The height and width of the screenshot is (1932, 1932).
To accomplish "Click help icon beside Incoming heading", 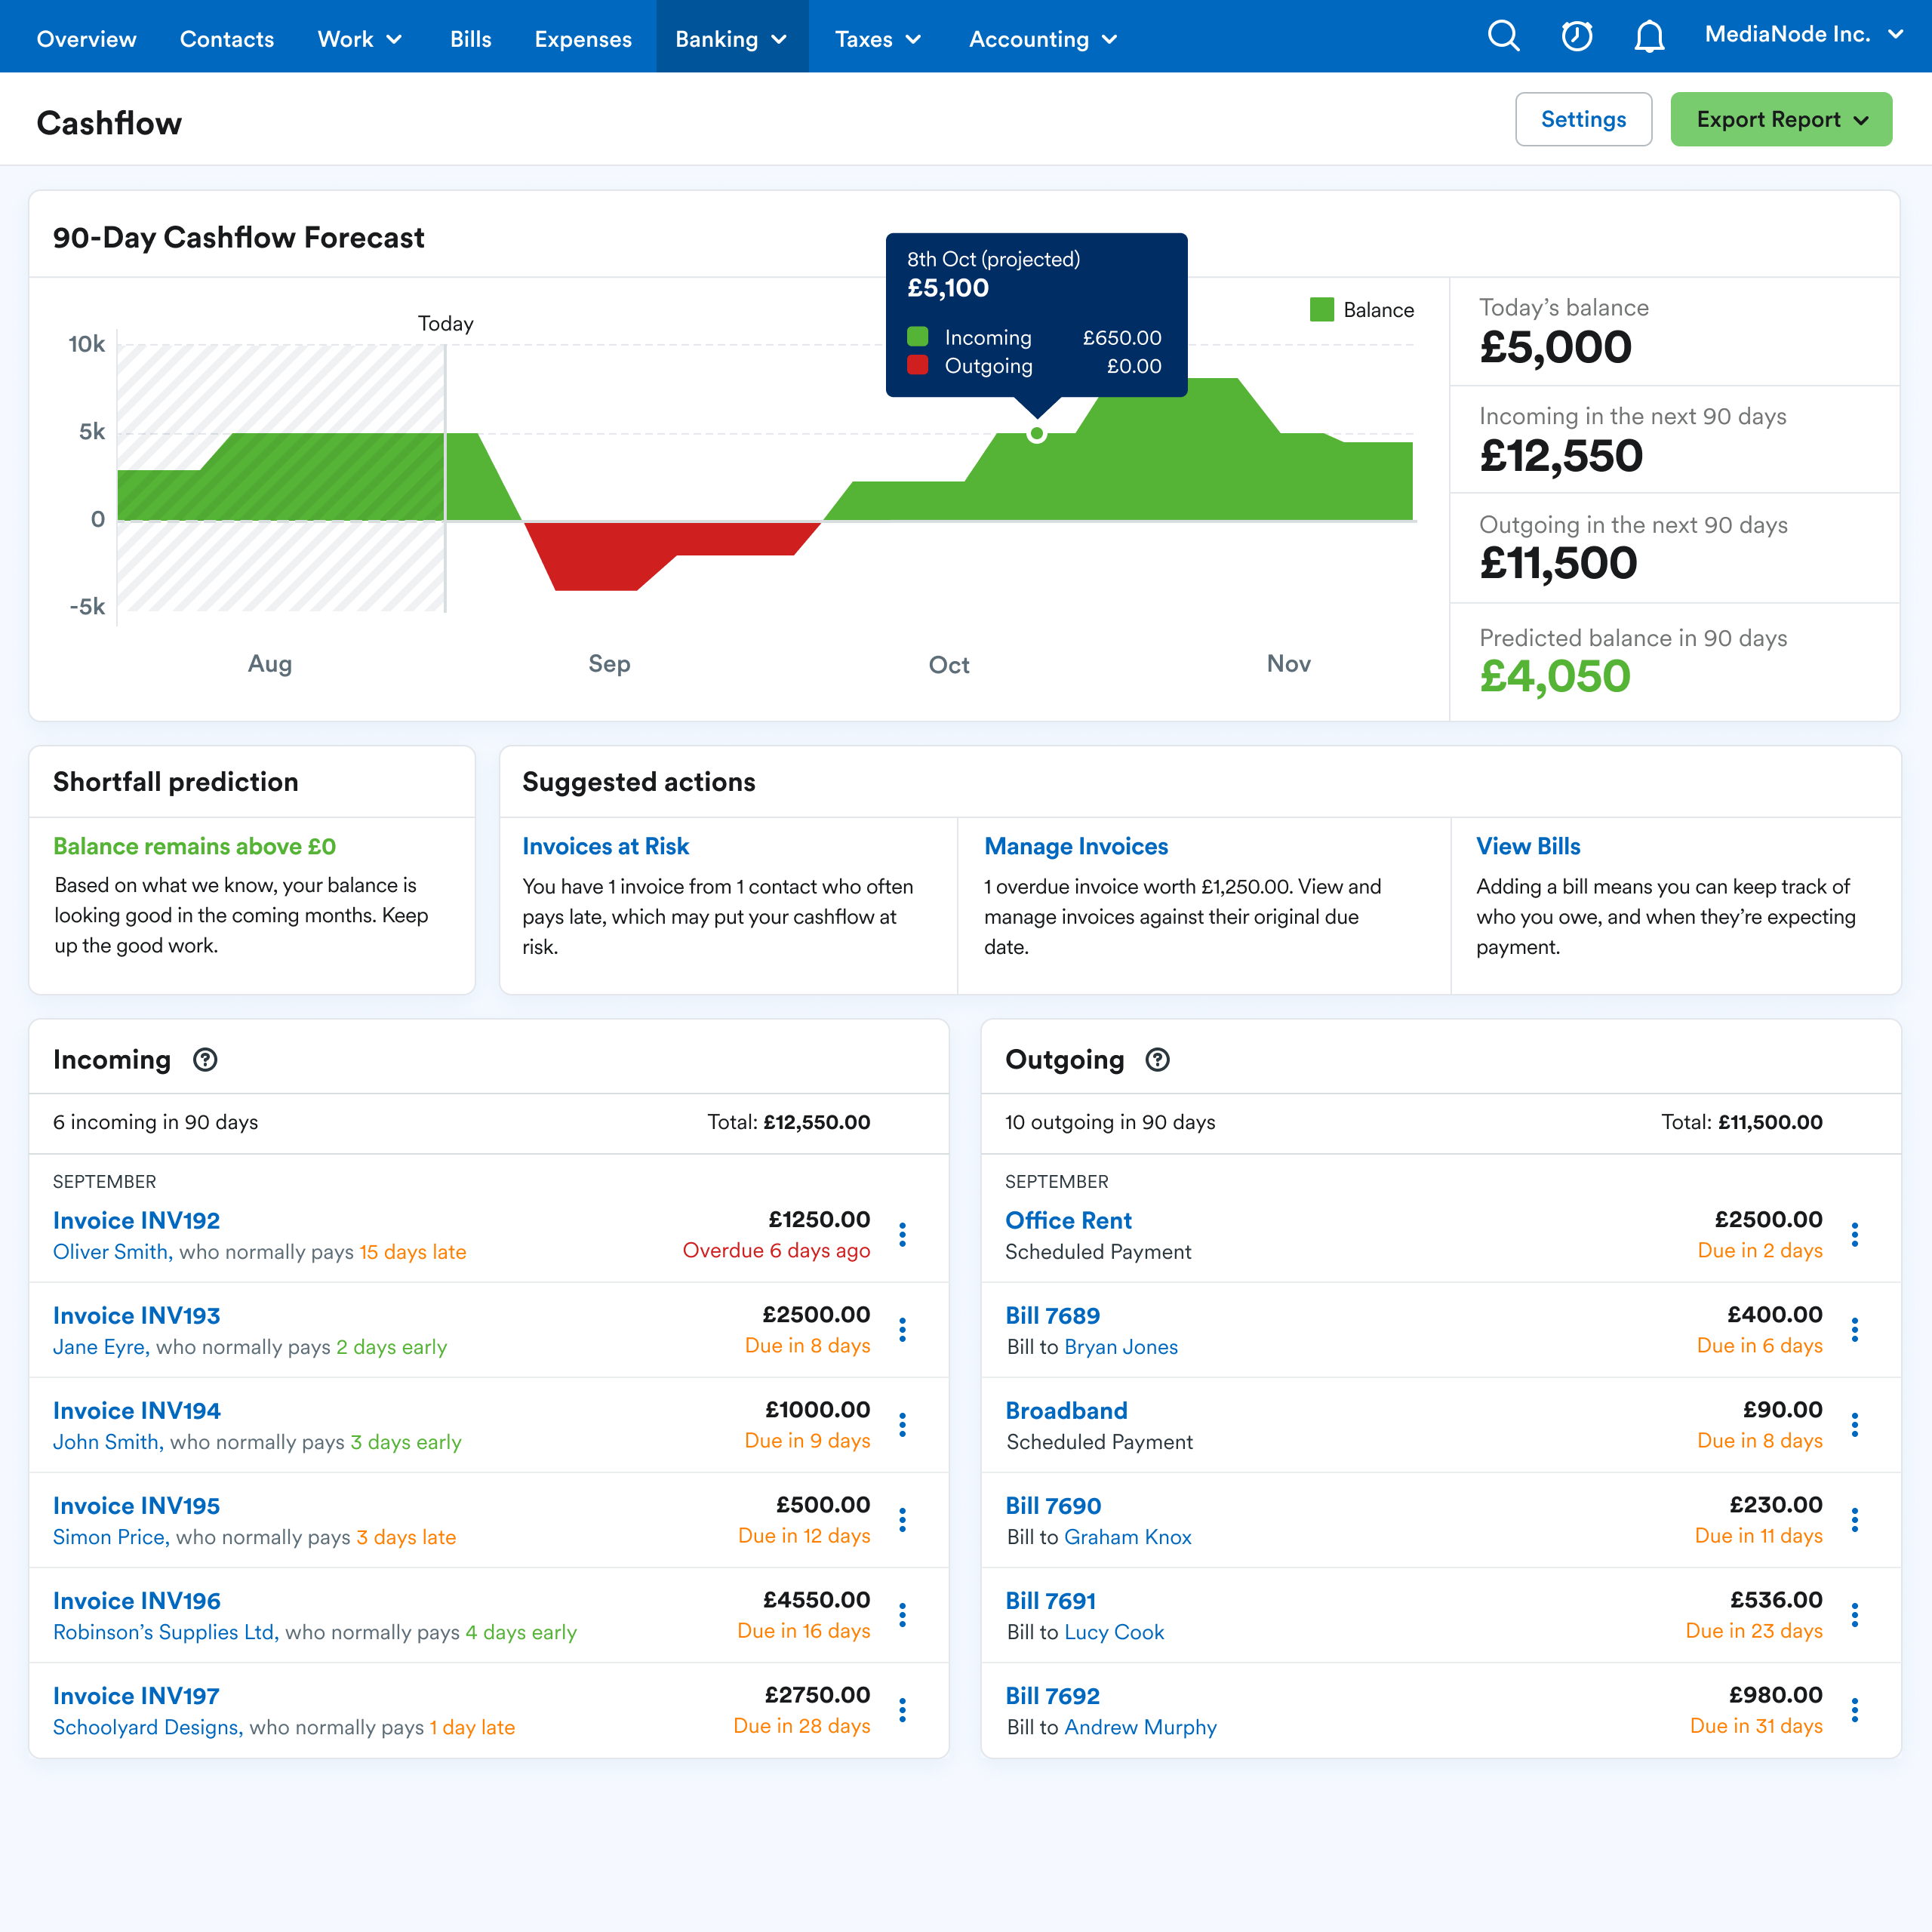I will pos(205,1060).
